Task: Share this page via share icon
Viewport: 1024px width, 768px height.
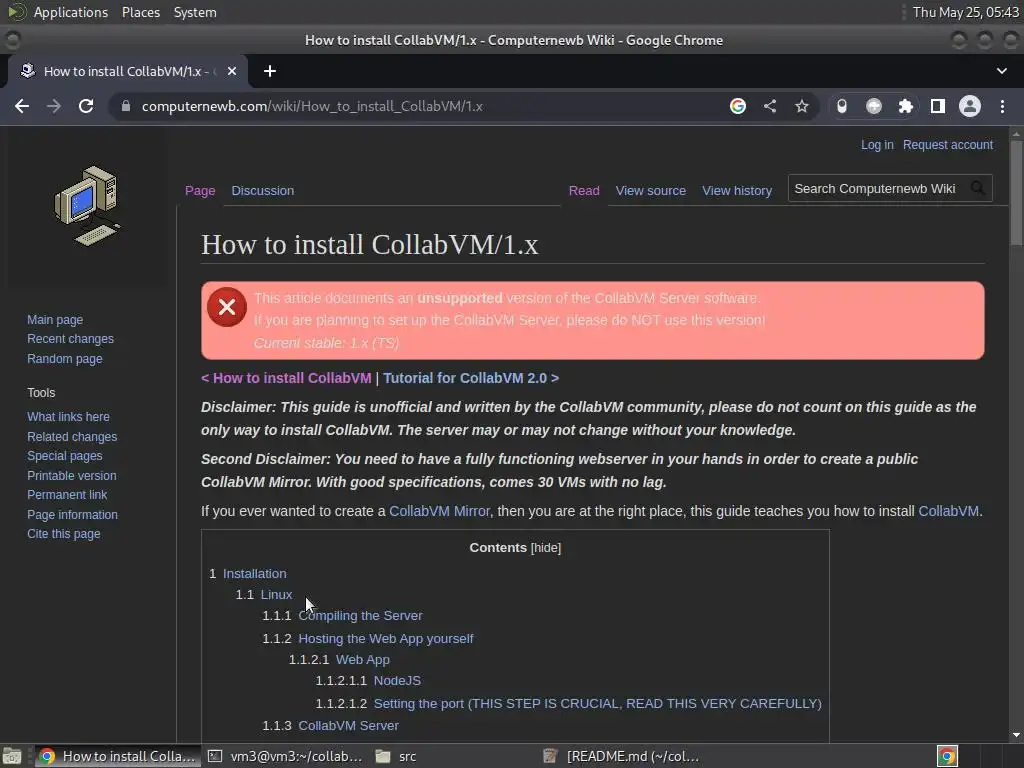Action: (770, 106)
